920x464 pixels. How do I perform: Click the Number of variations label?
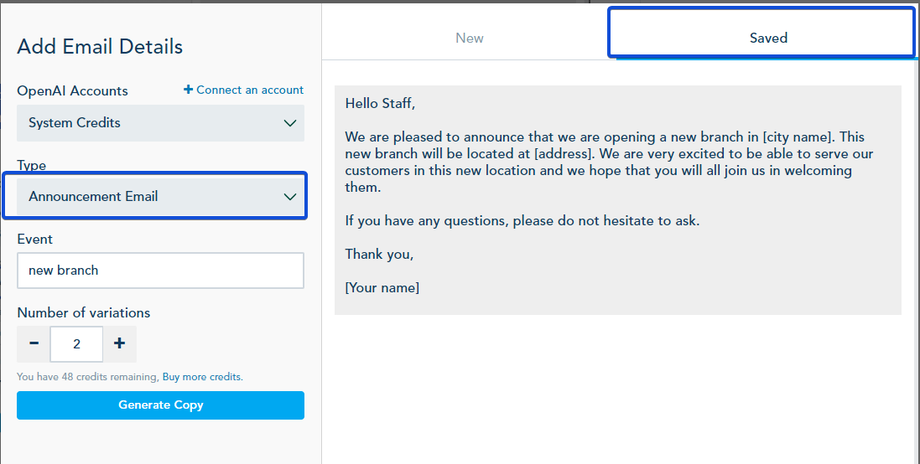tap(84, 313)
